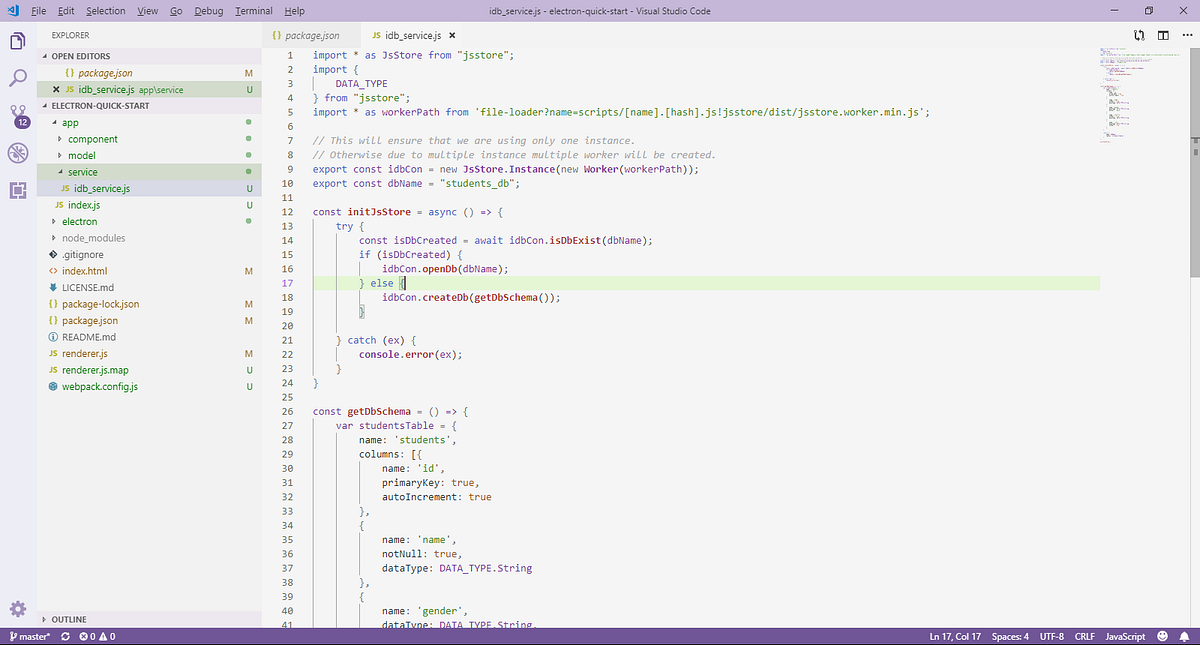Open the Explorer icon in the activity bar

coord(16,41)
